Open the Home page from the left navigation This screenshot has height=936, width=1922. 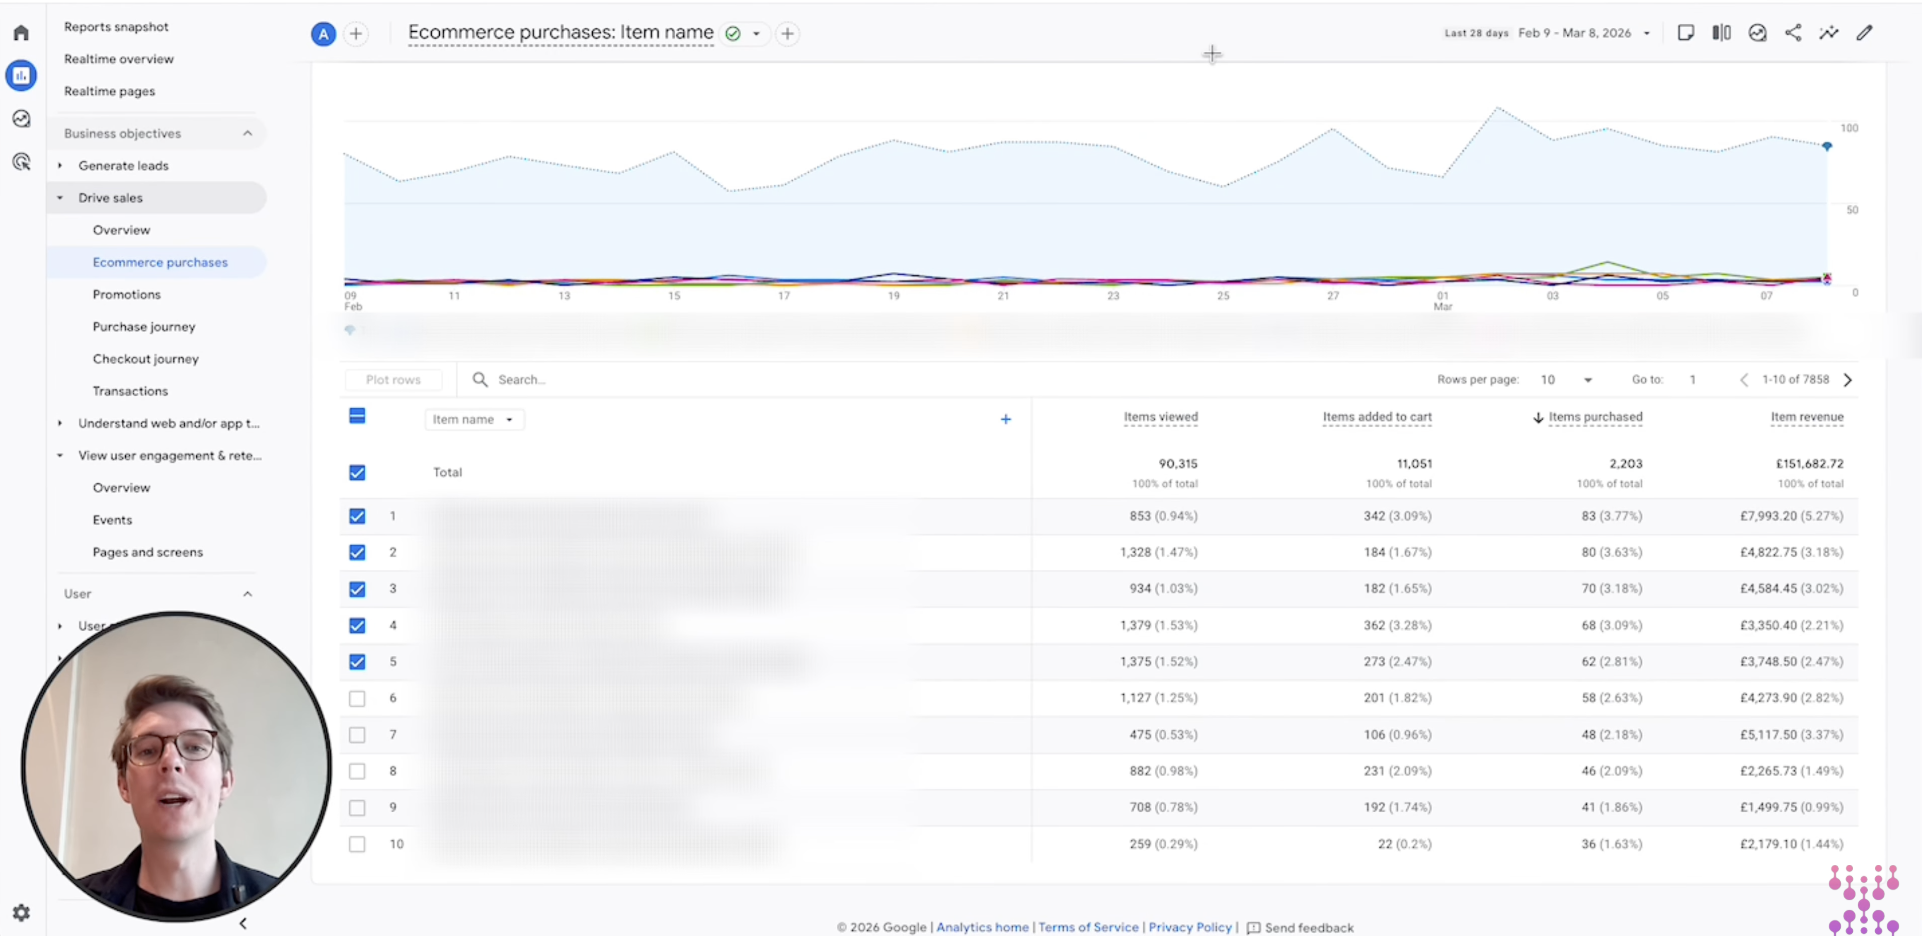point(21,32)
